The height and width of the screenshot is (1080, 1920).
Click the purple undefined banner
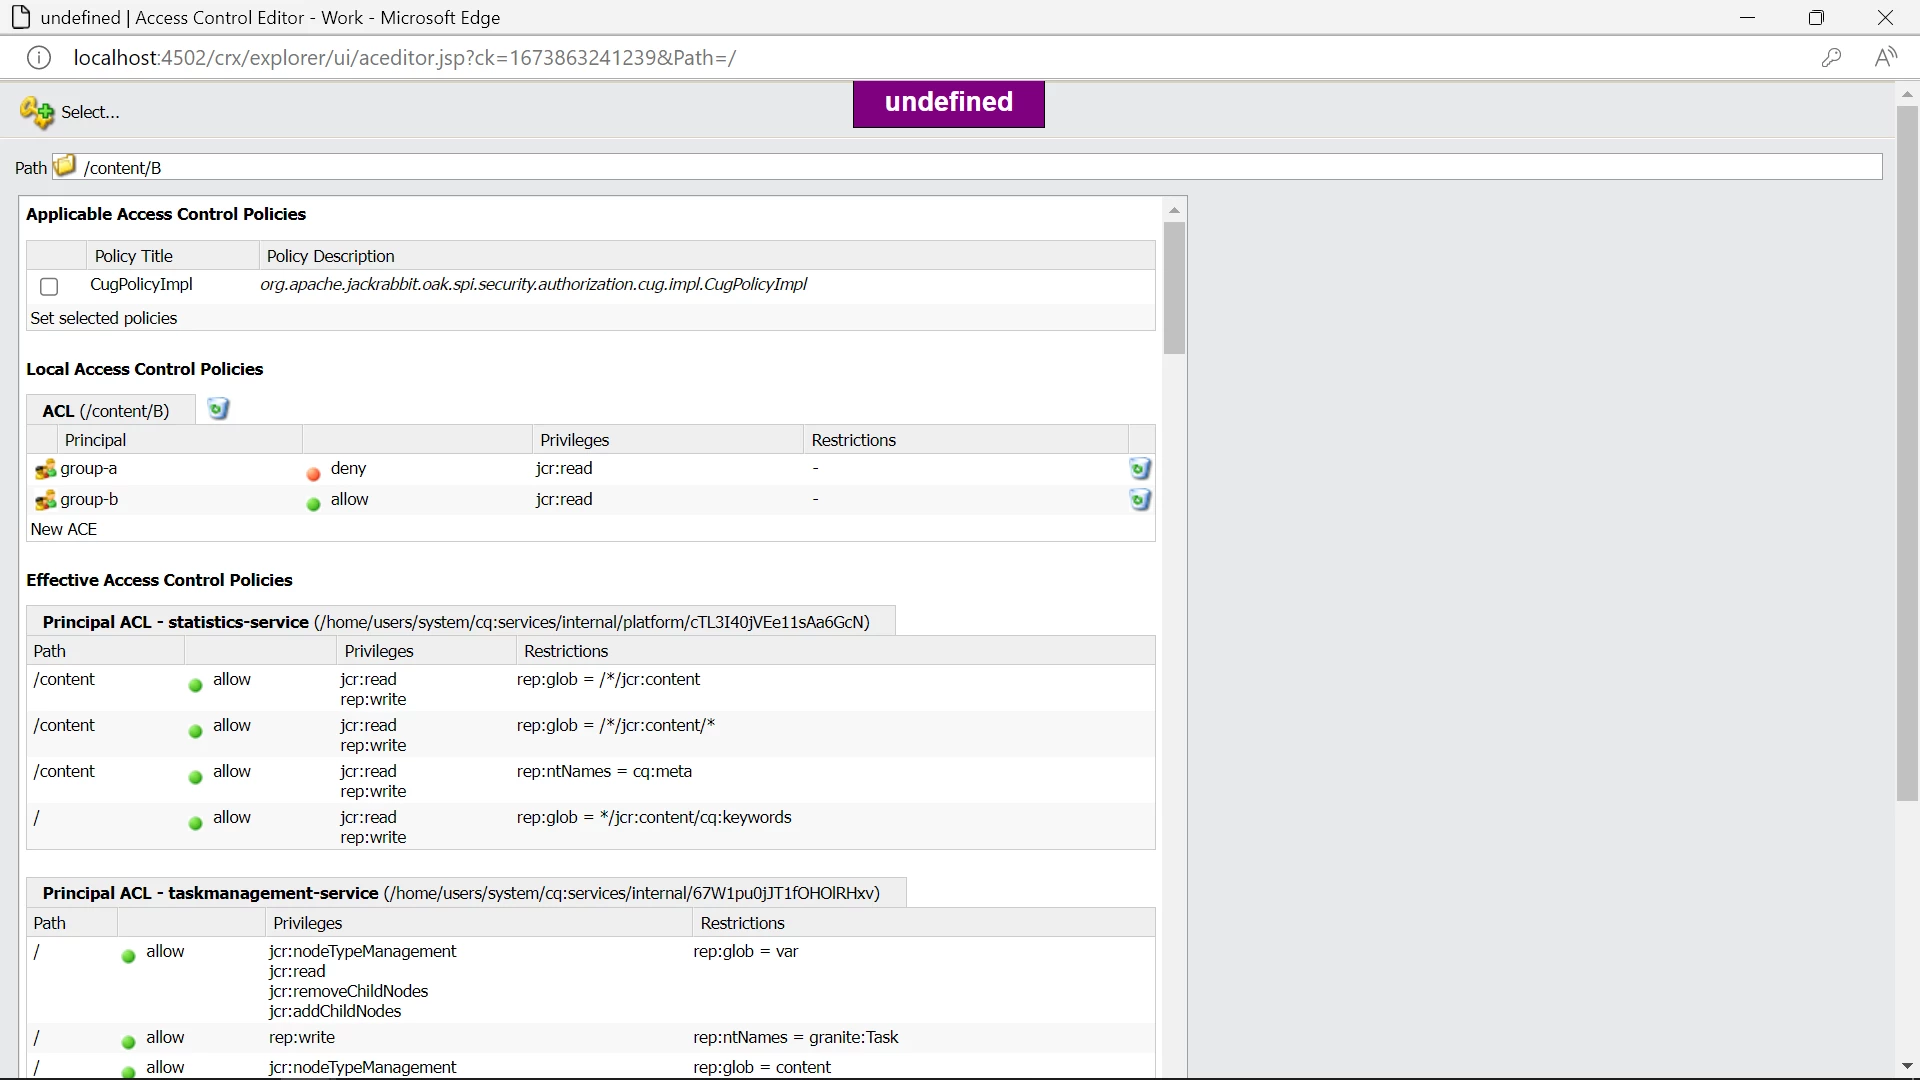pyautogui.click(x=948, y=104)
